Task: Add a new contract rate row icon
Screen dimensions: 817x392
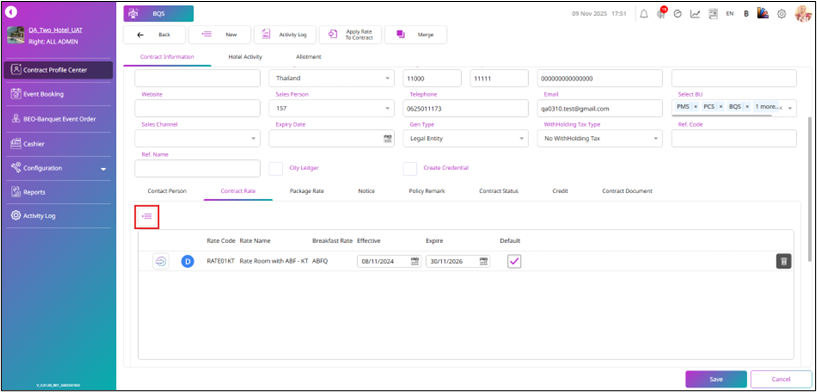Action: tap(147, 216)
